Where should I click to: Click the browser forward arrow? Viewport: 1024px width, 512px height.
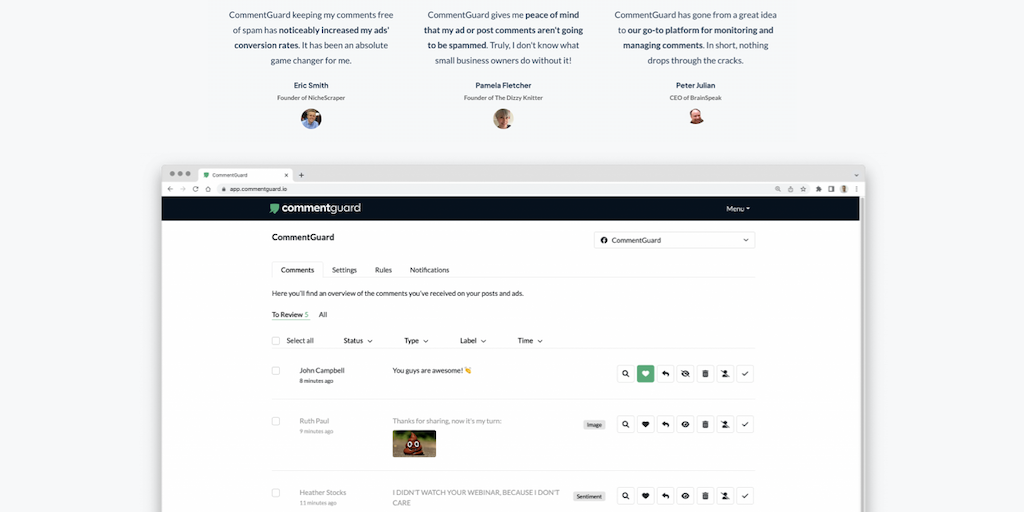coord(183,189)
